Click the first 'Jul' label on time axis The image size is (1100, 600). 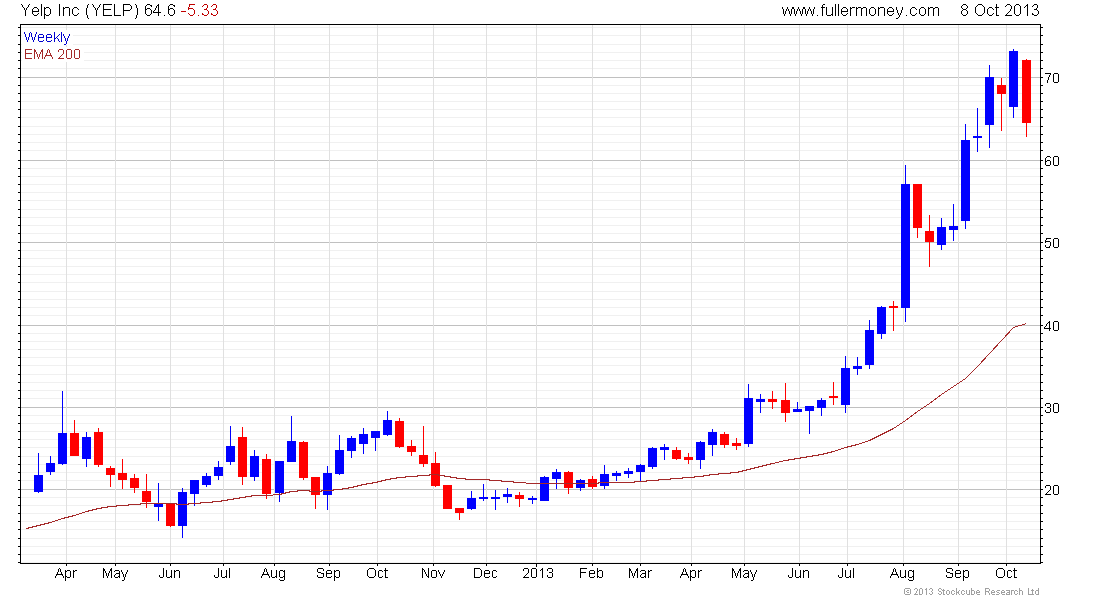[x=222, y=574]
